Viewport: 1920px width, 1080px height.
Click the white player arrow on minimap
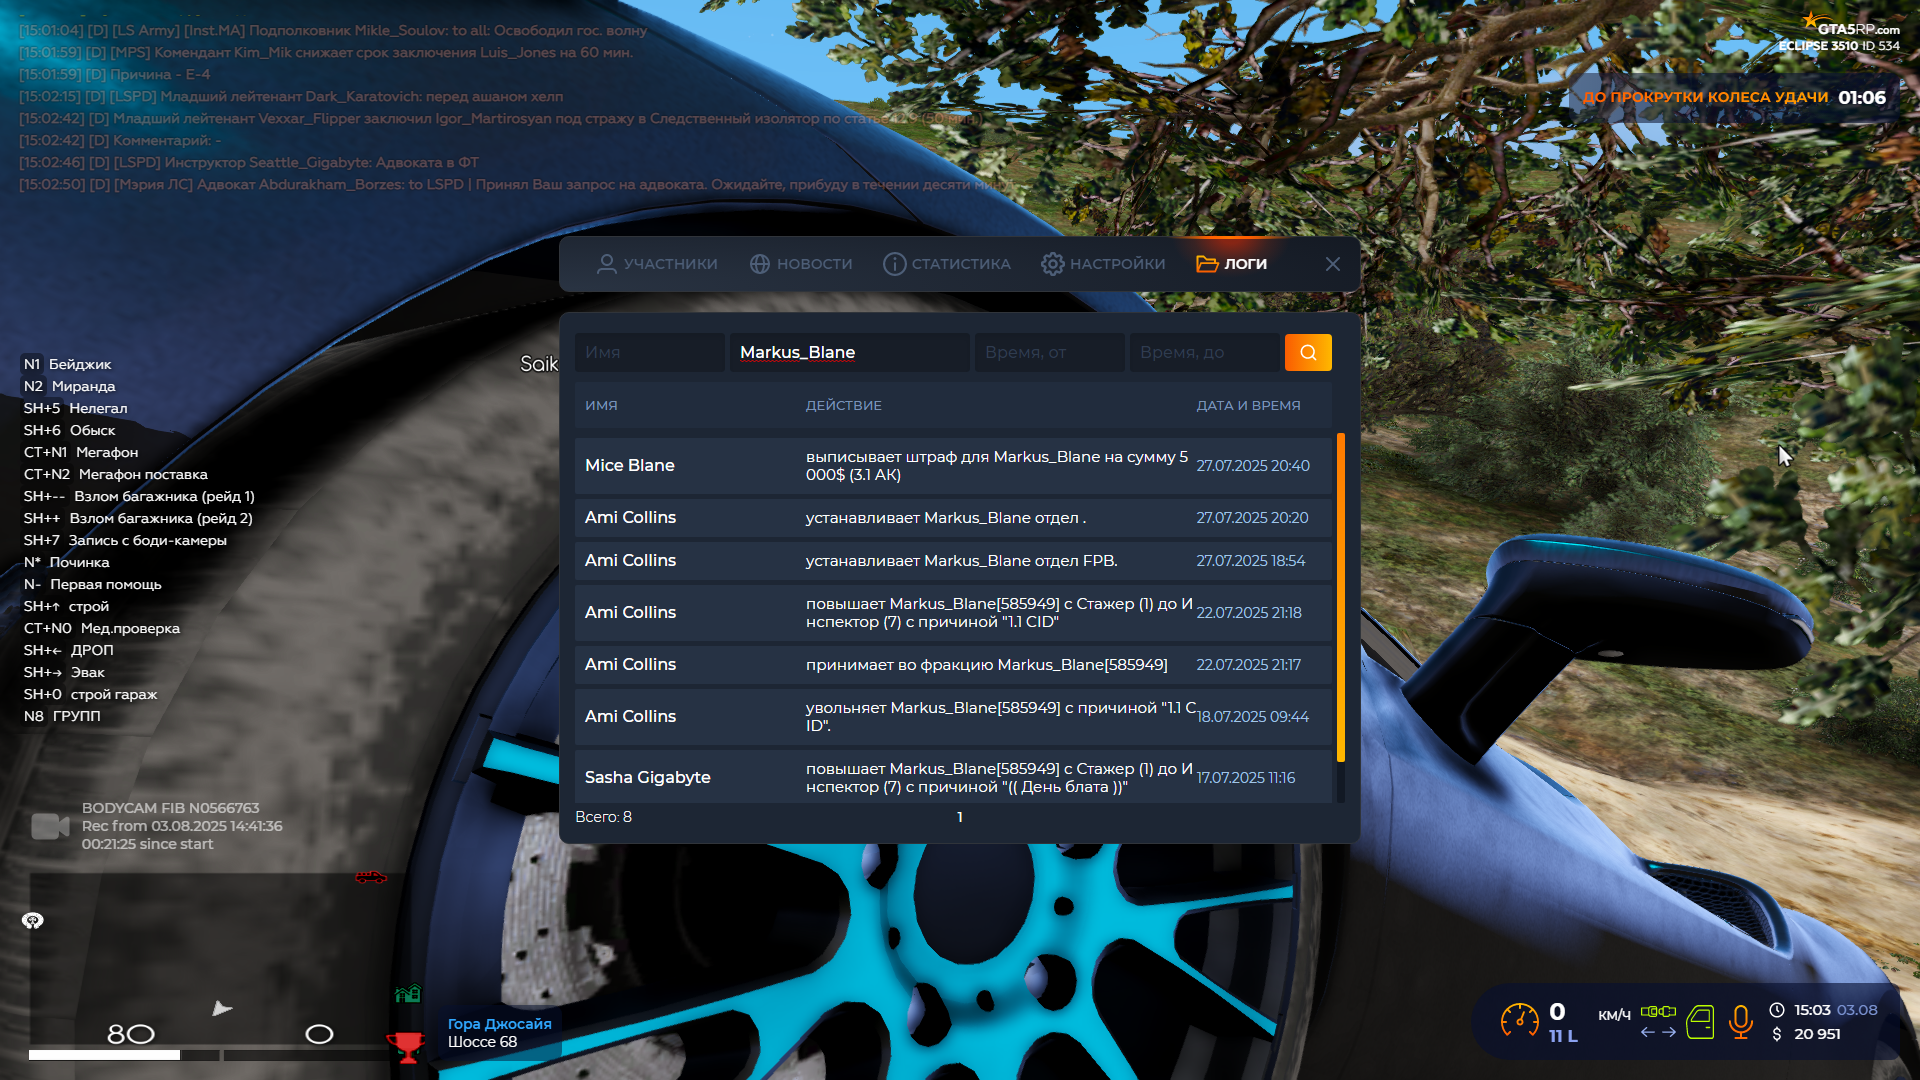pyautogui.click(x=222, y=1008)
